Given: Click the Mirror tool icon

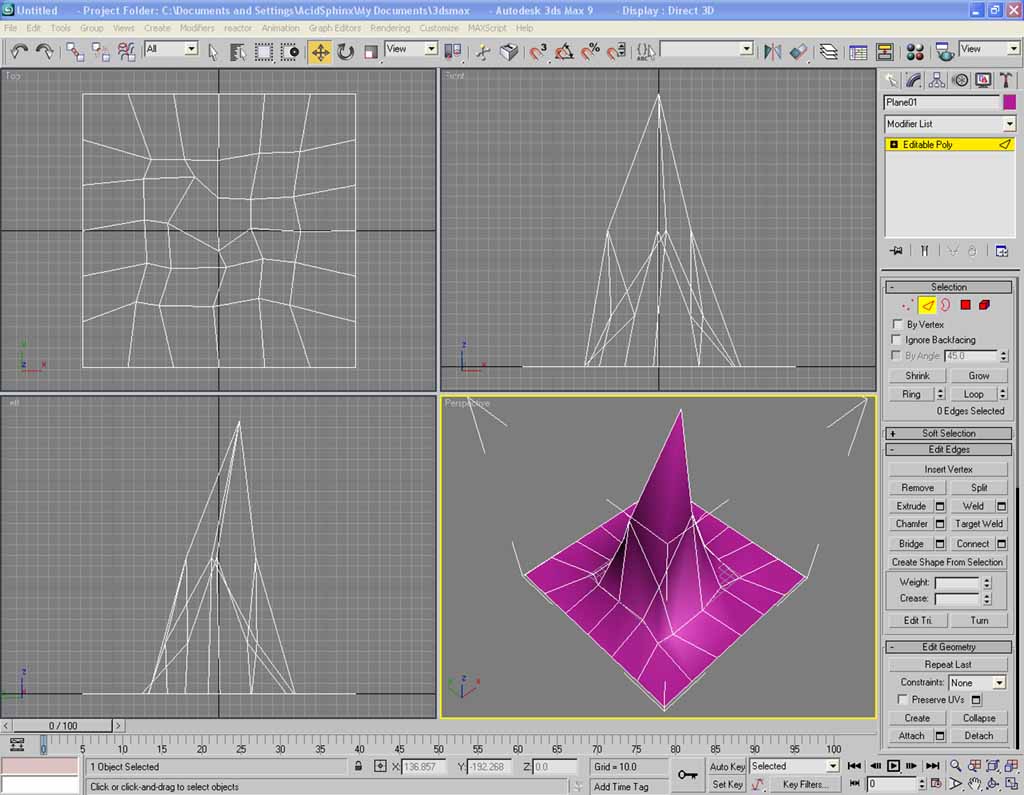Looking at the screenshot, I should tap(772, 51).
